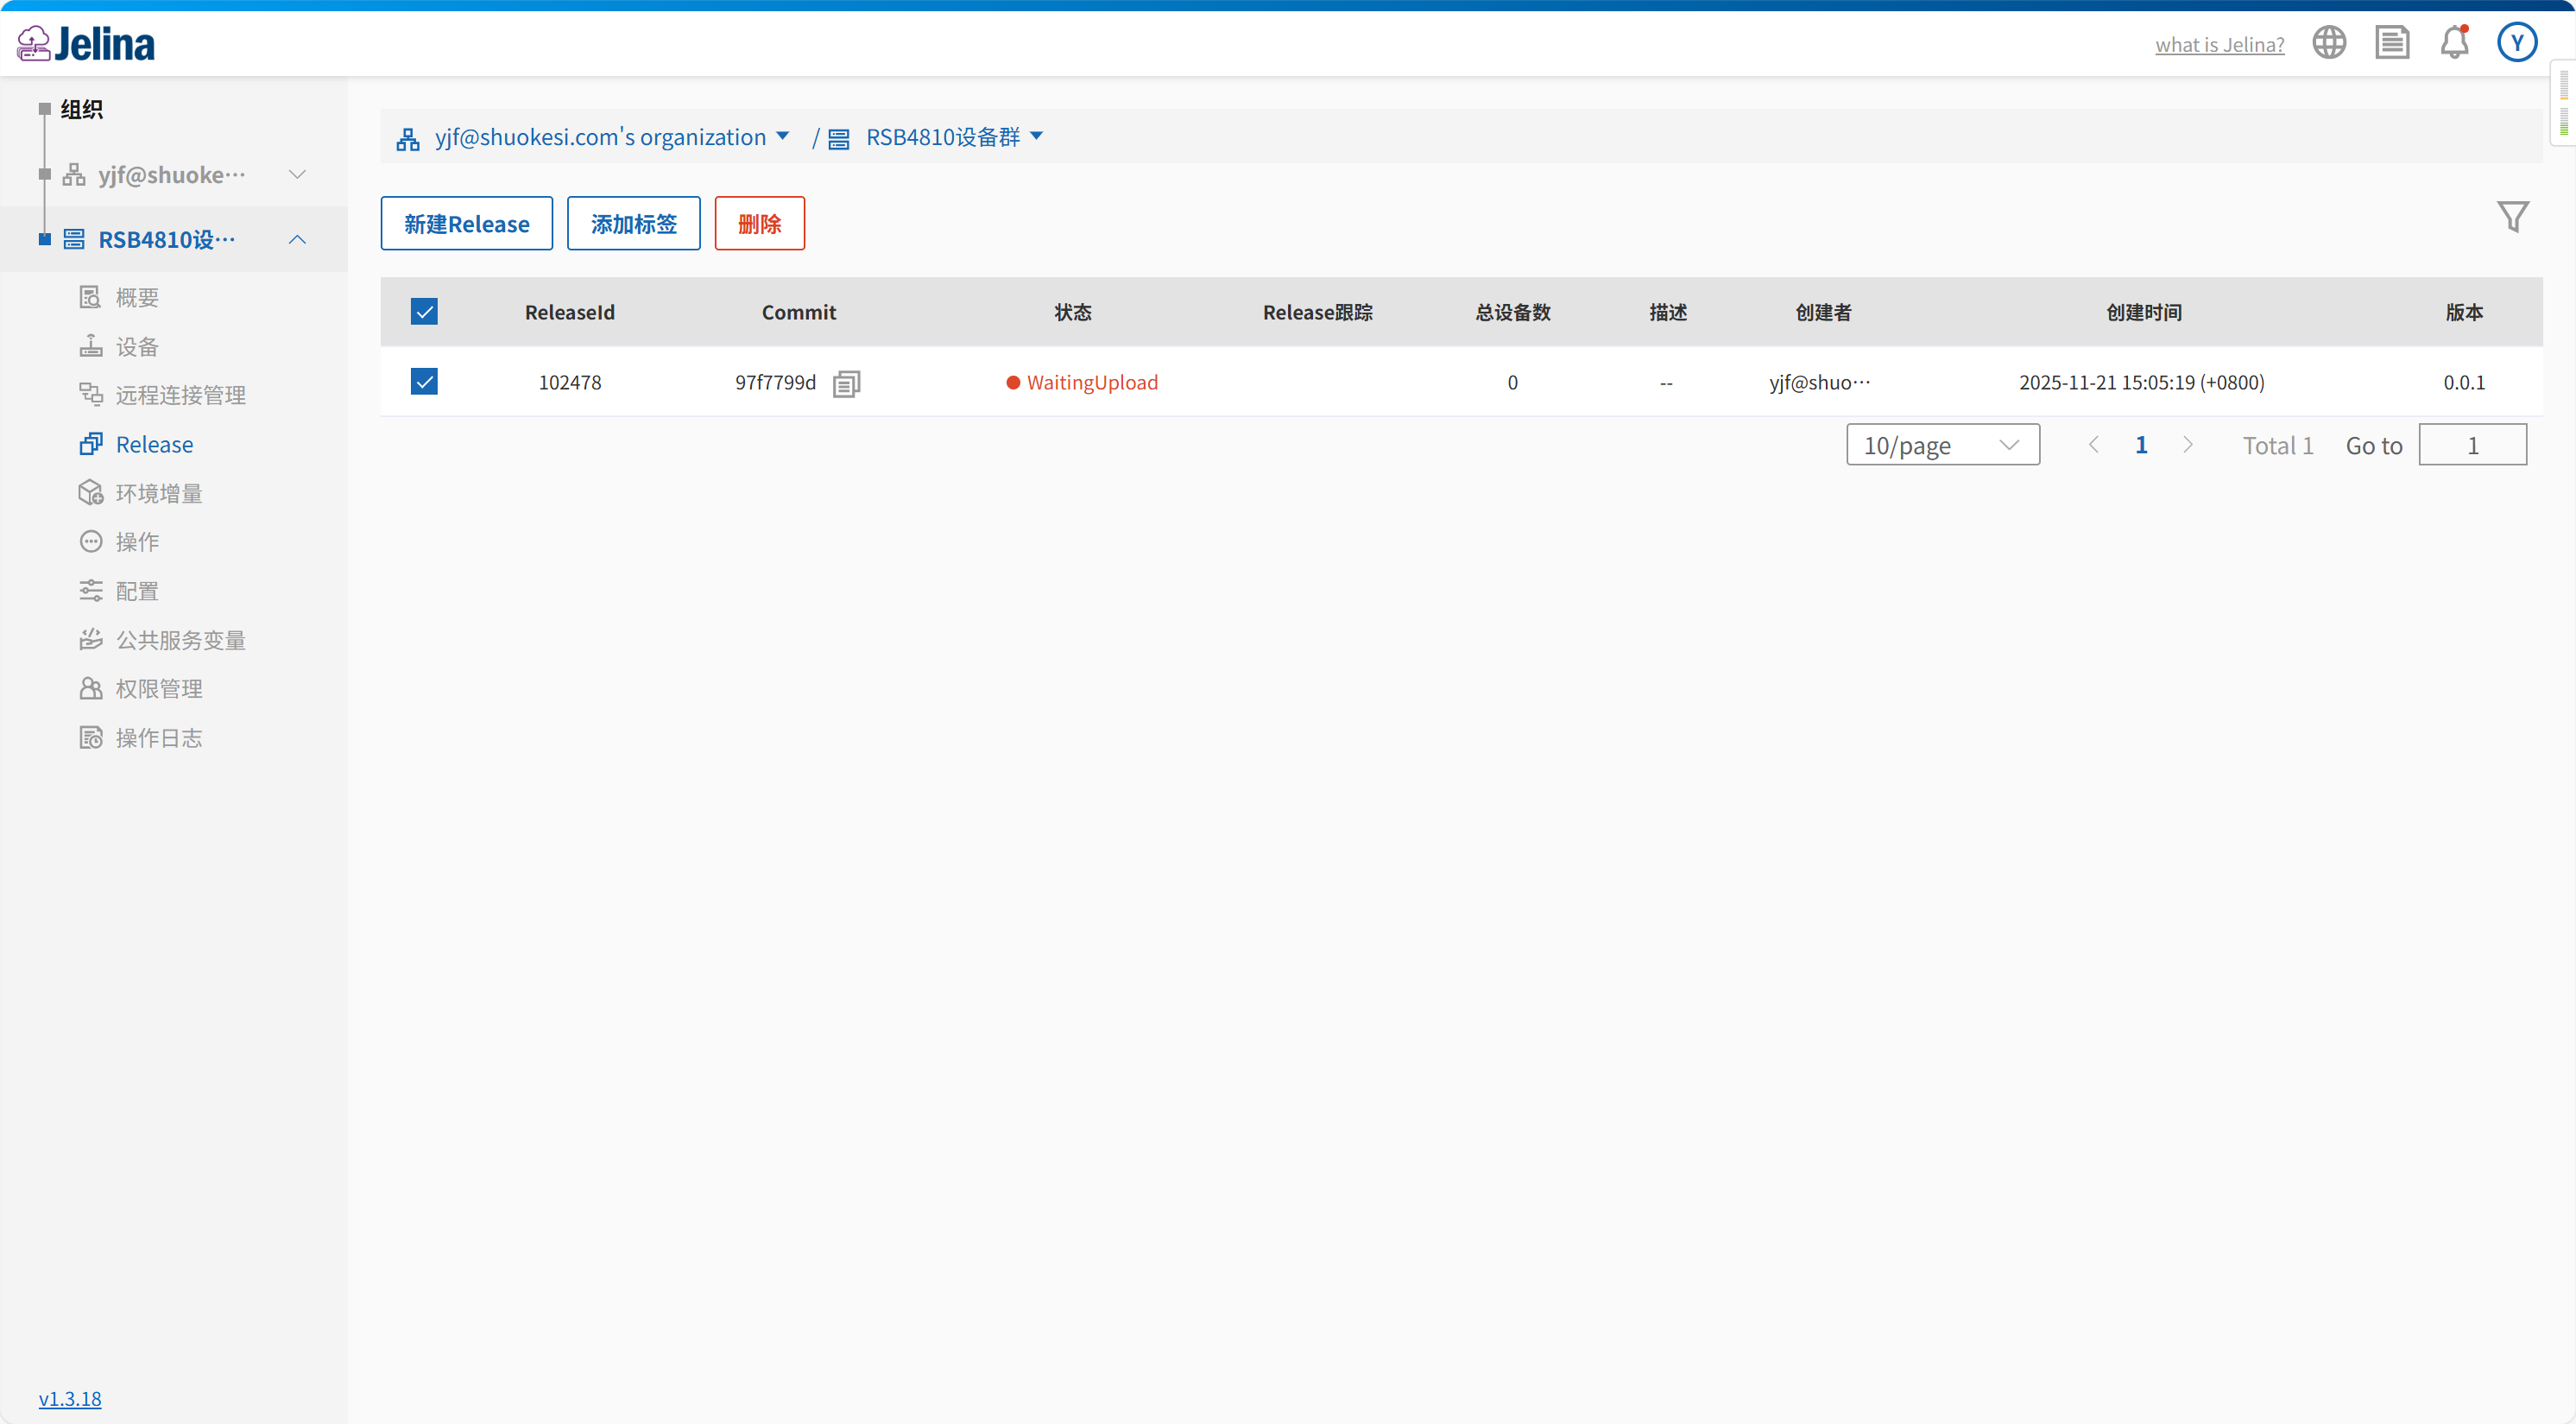This screenshot has width=2576, height=1424.
Task: Click the 新建Release button
Action: pyautogui.click(x=466, y=224)
